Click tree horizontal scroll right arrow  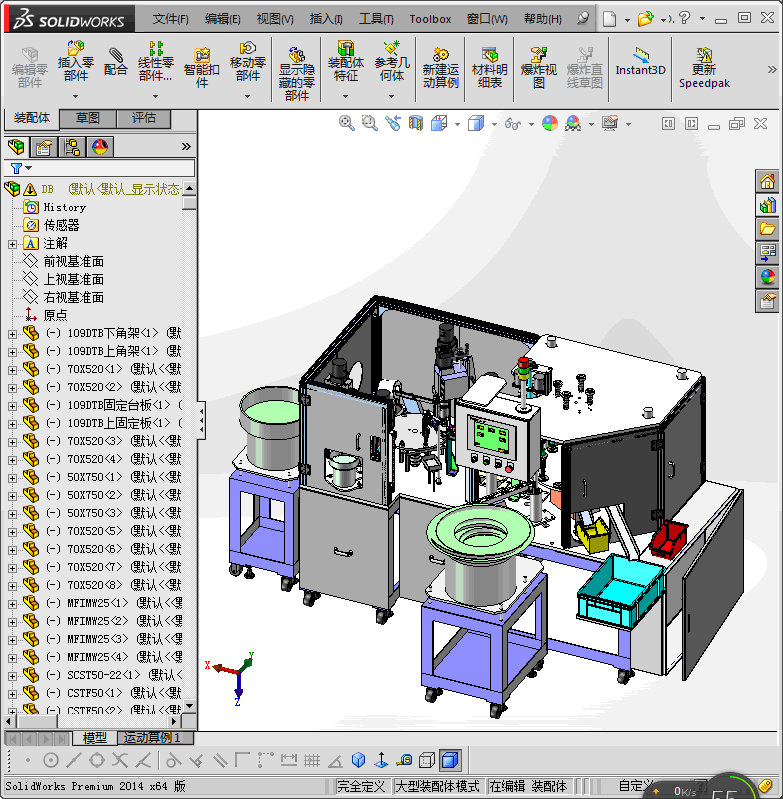click(x=175, y=722)
